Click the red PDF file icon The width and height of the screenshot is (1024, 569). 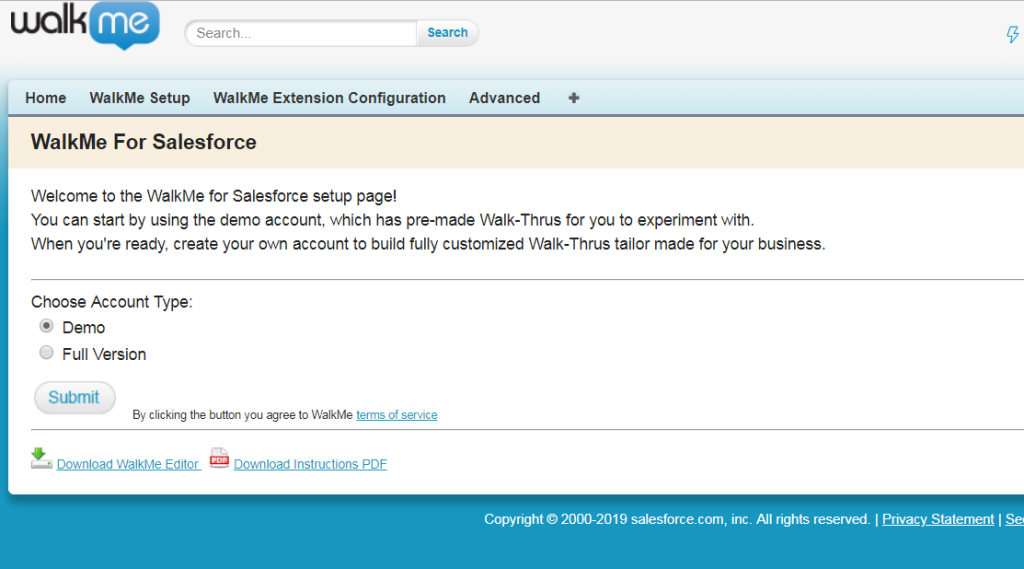[x=219, y=458]
